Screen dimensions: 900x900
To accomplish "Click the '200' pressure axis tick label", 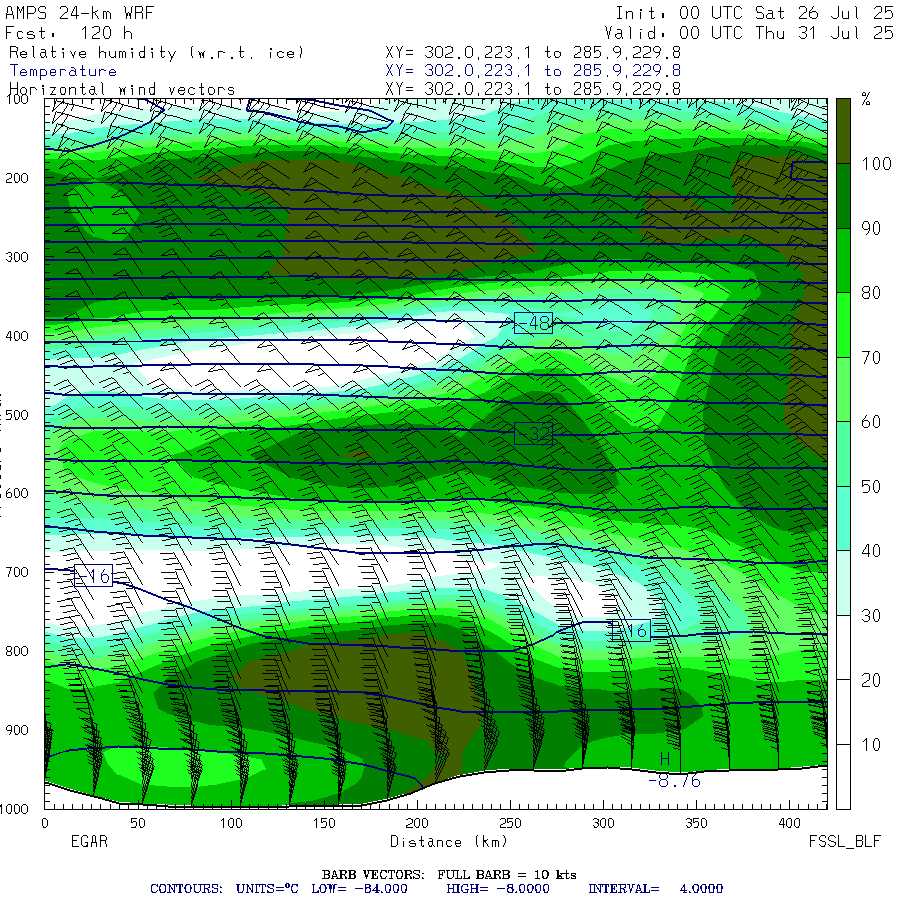I will pos(17,179).
